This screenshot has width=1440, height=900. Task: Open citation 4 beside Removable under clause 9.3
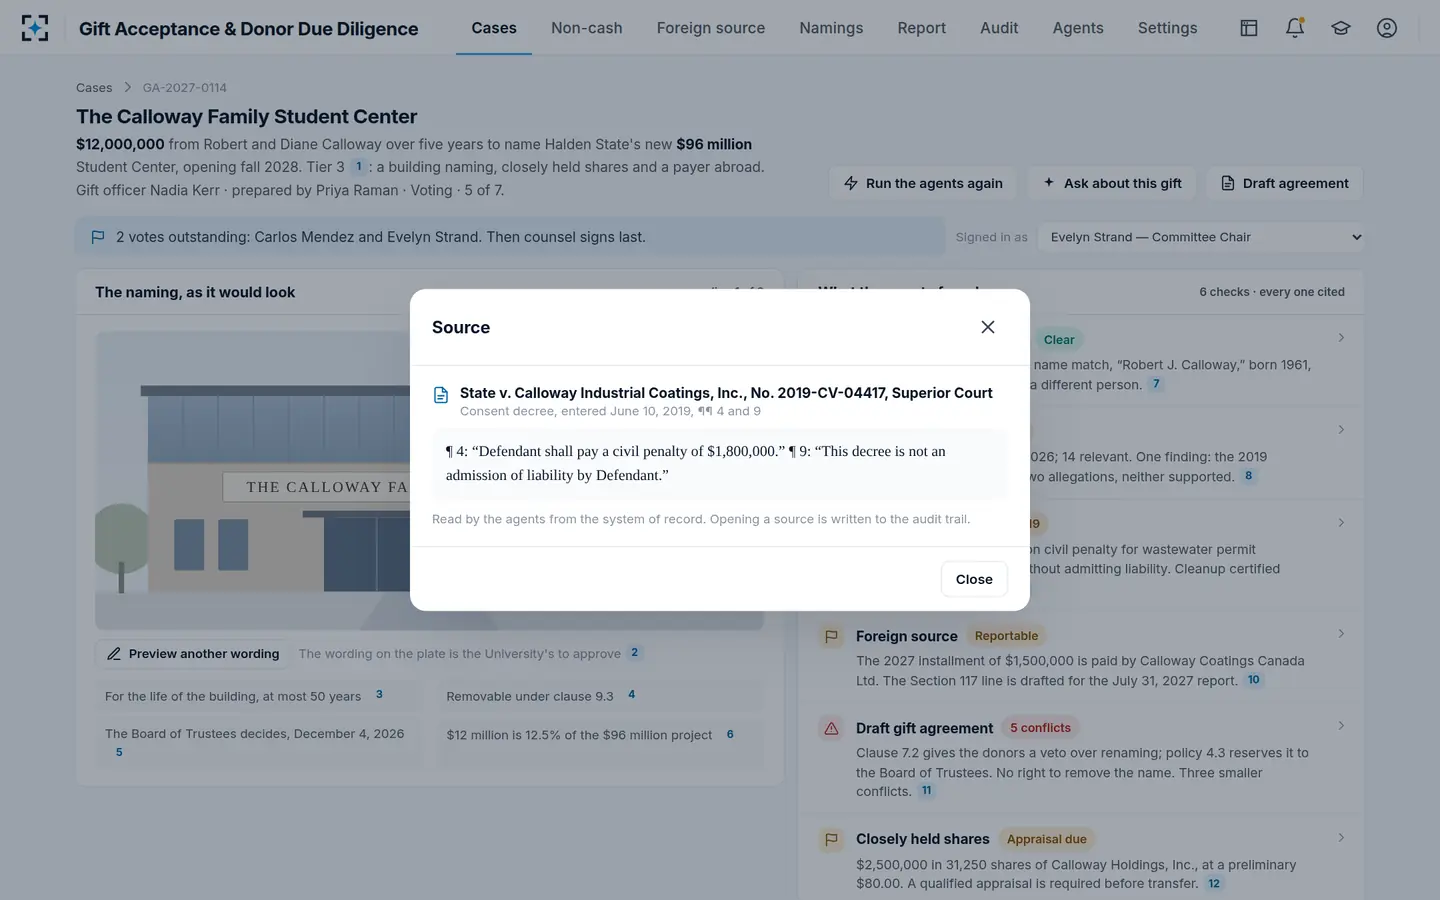click(x=631, y=695)
